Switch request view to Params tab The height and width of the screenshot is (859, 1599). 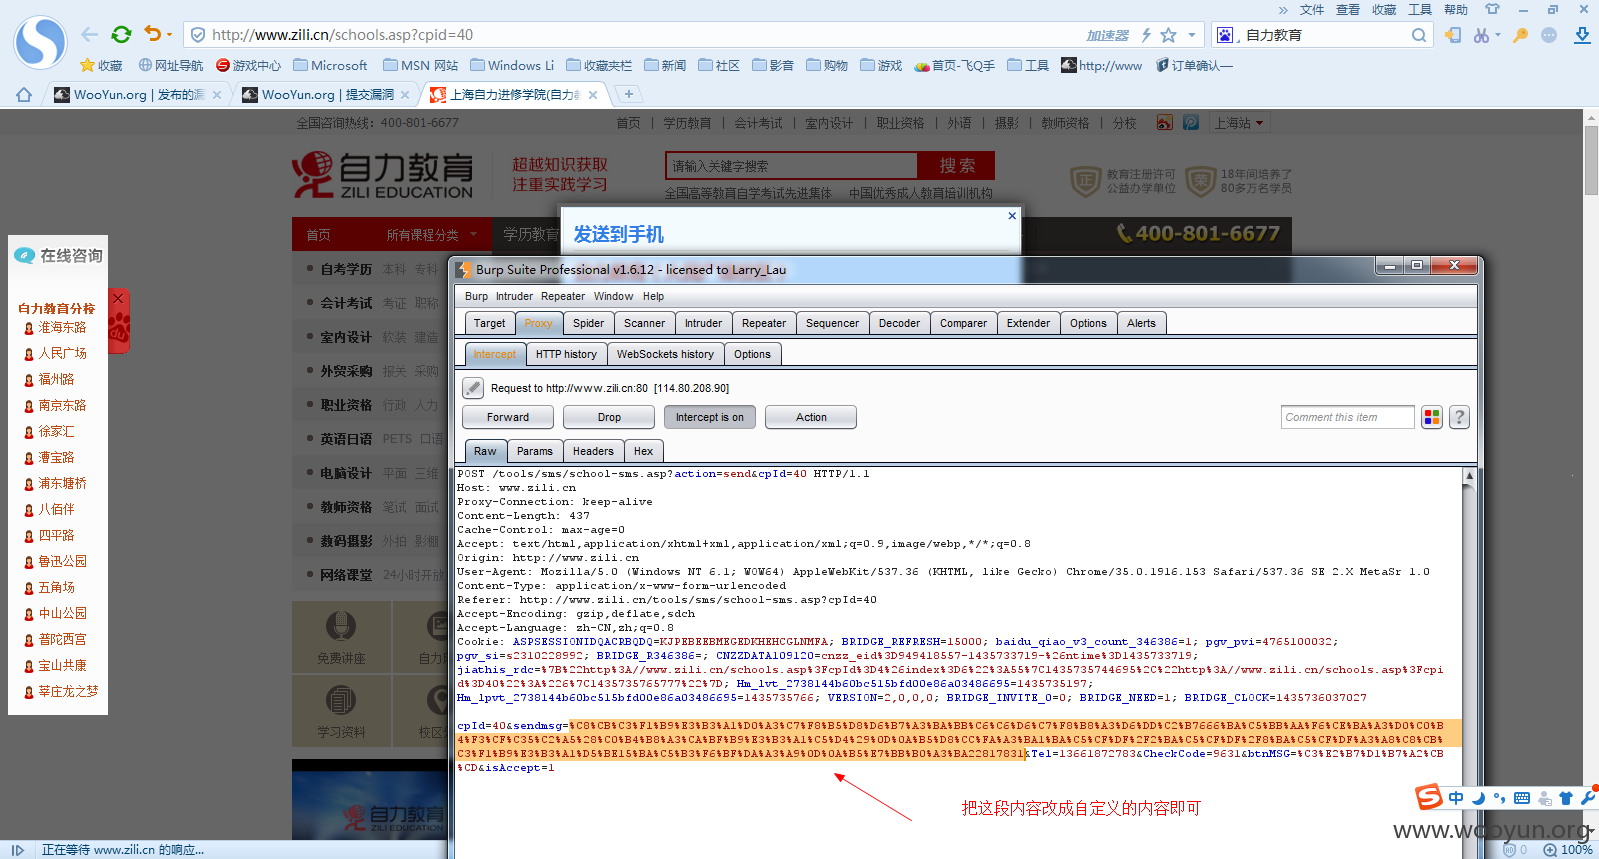tap(534, 451)
